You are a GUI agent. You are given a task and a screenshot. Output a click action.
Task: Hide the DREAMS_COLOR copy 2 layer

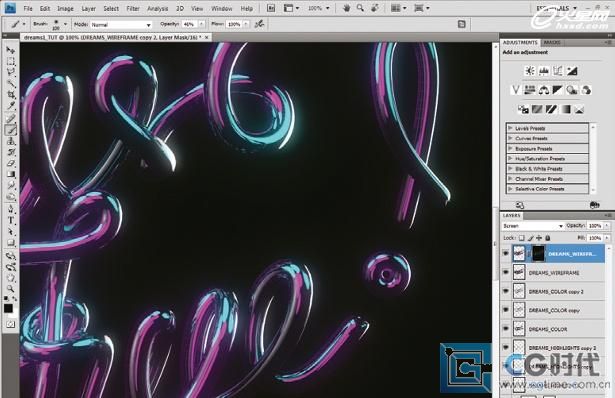[506, 291]
